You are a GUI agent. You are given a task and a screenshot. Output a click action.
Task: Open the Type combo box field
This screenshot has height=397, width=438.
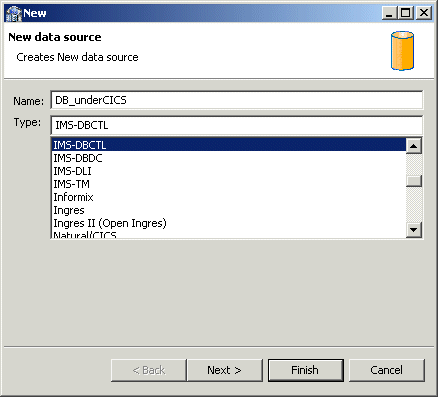coord(237,125)
